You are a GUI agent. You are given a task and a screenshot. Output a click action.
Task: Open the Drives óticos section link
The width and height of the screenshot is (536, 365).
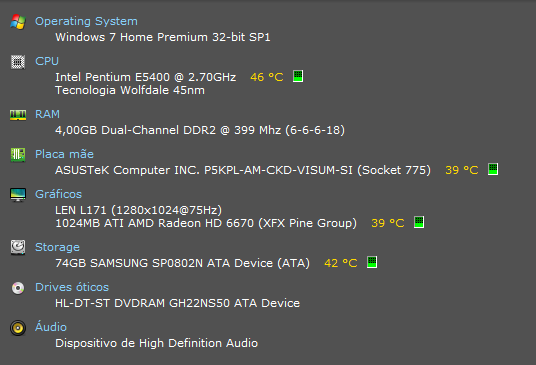[x=72, y=287]
